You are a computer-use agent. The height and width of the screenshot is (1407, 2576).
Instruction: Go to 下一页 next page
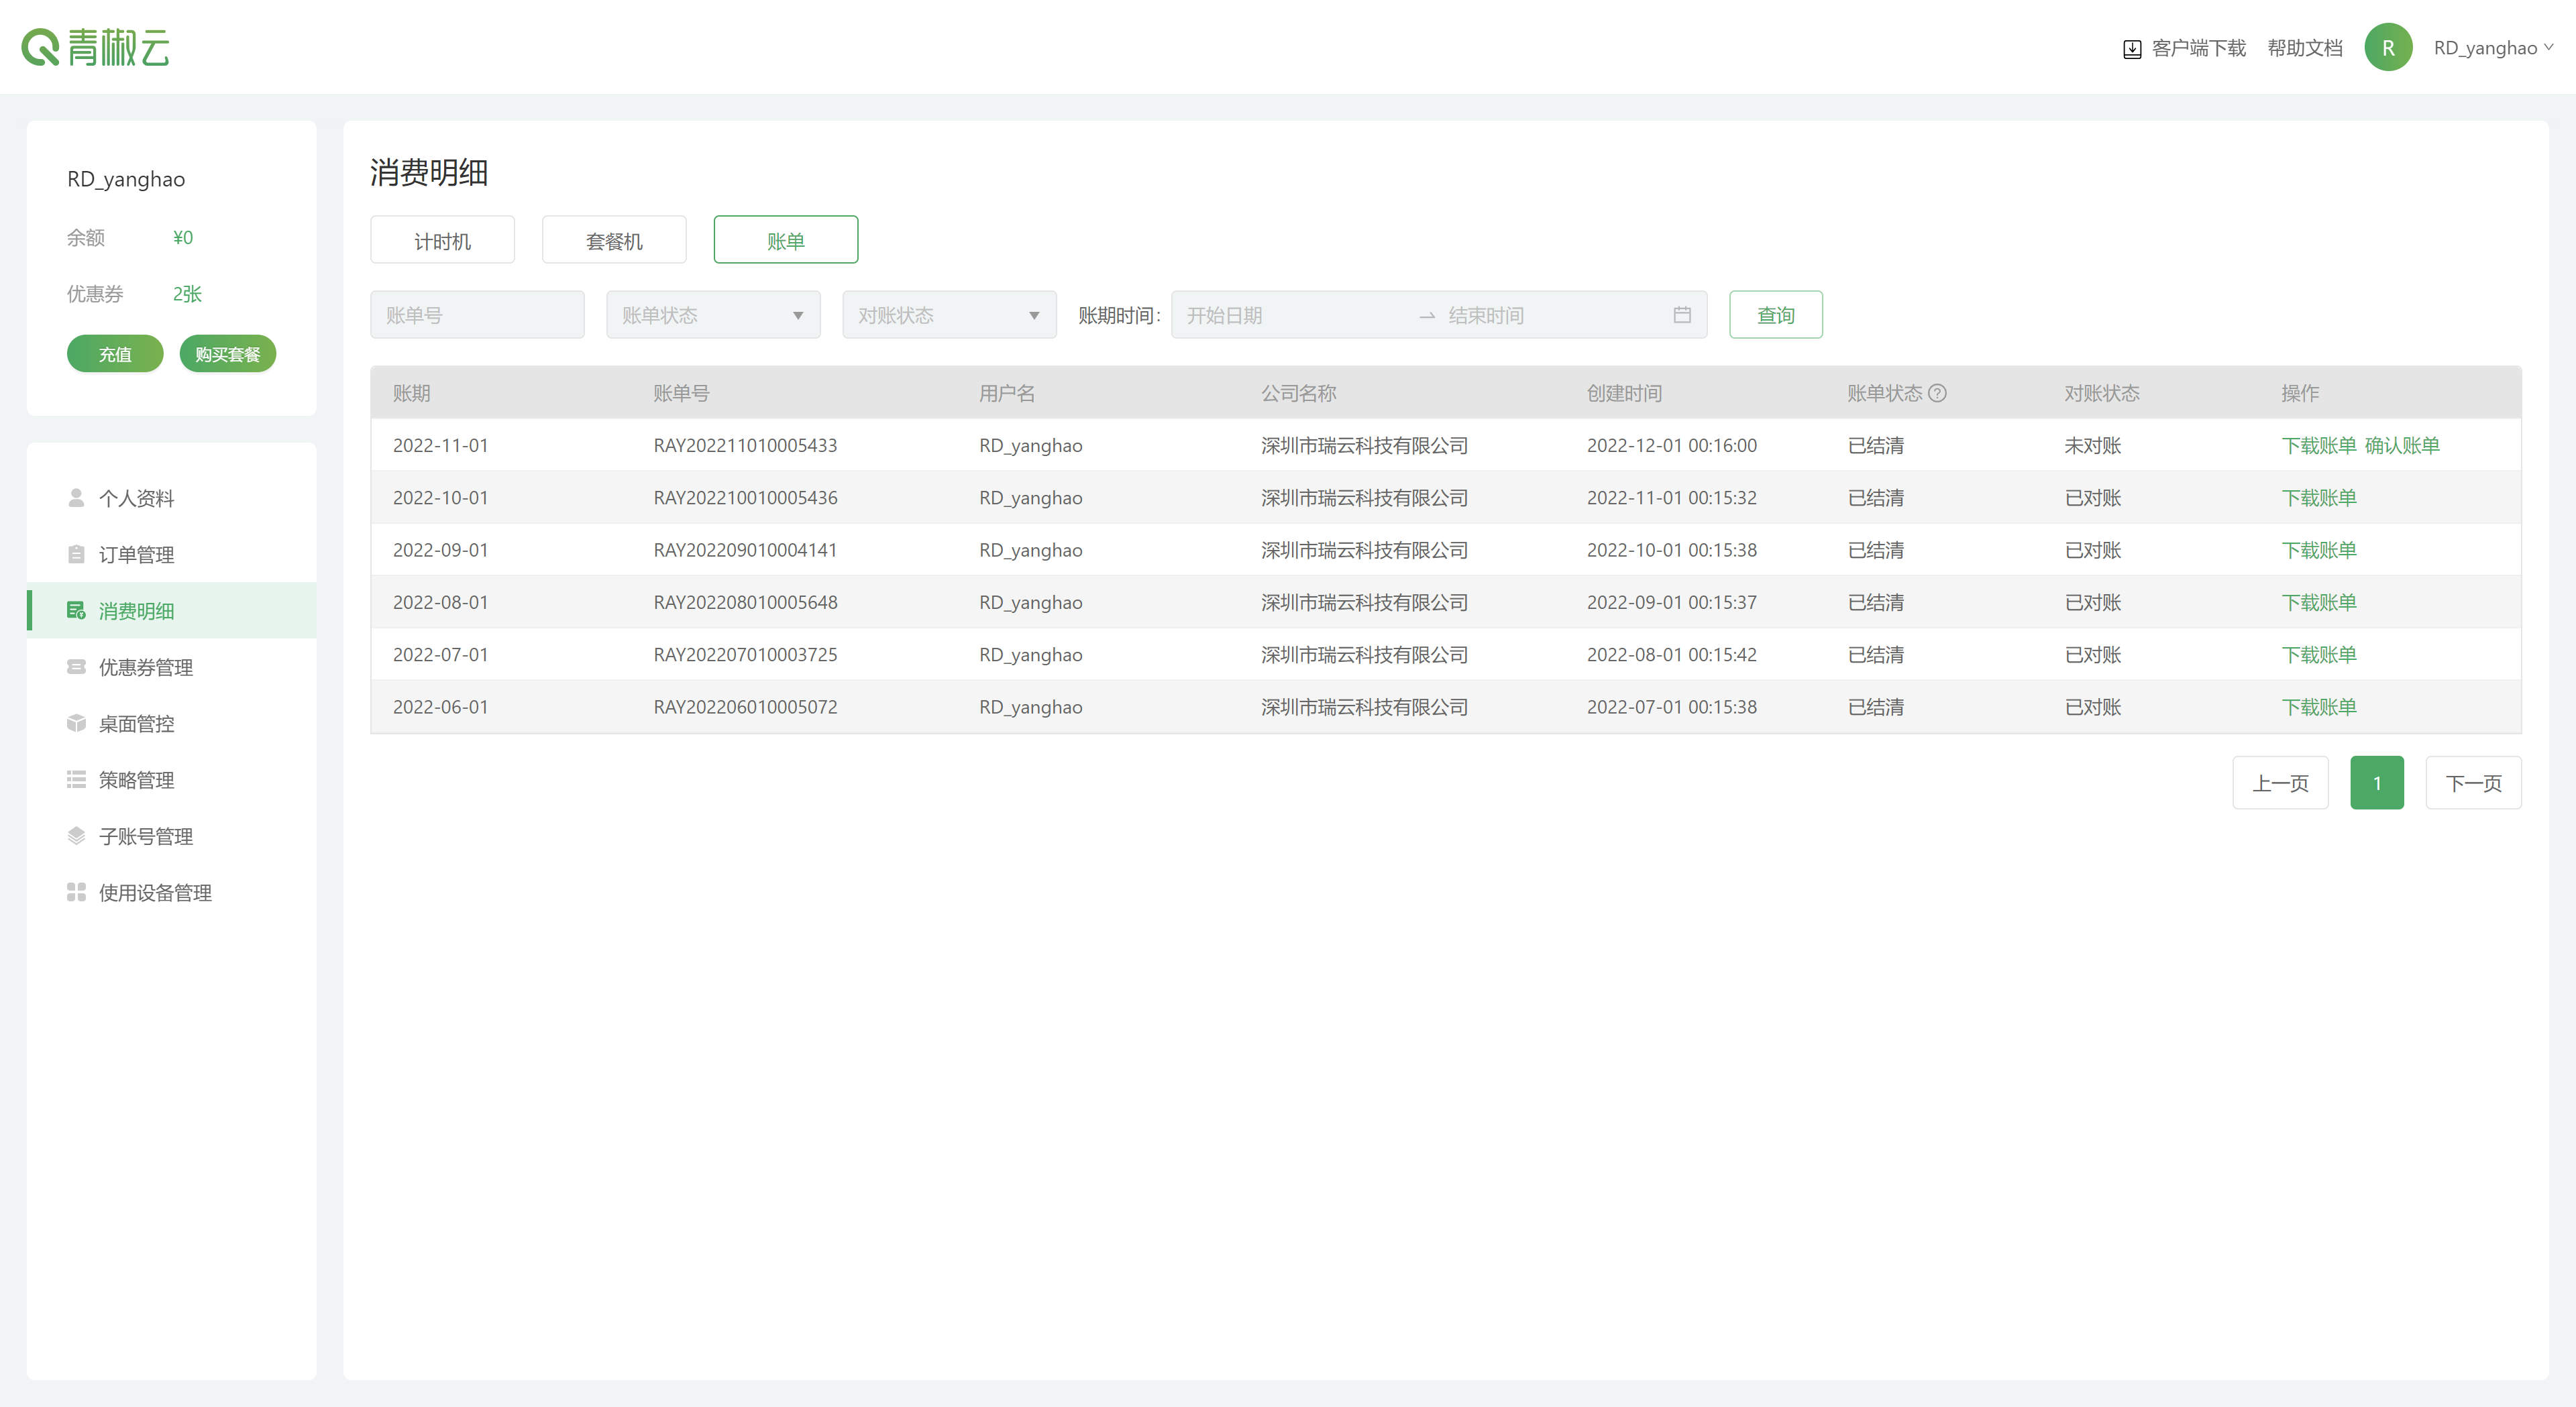pyautogui.click(x=2473, y=783)
